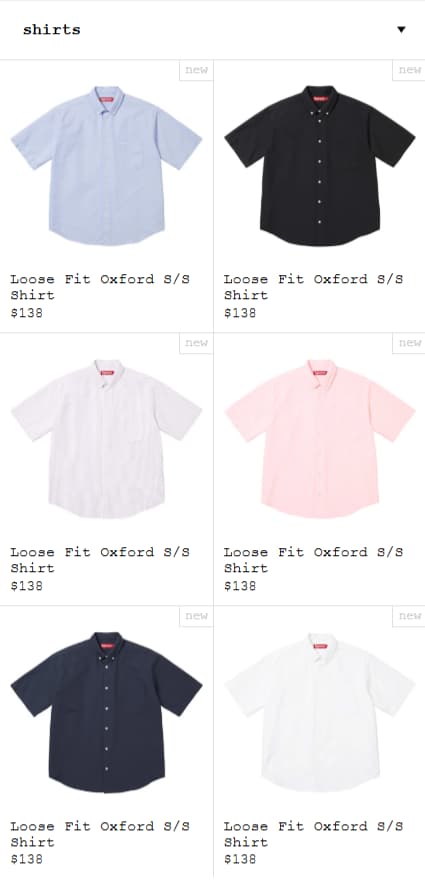Open the white shirt's product title link
Viewport: 425px width, 882px height.
point(314,834)
